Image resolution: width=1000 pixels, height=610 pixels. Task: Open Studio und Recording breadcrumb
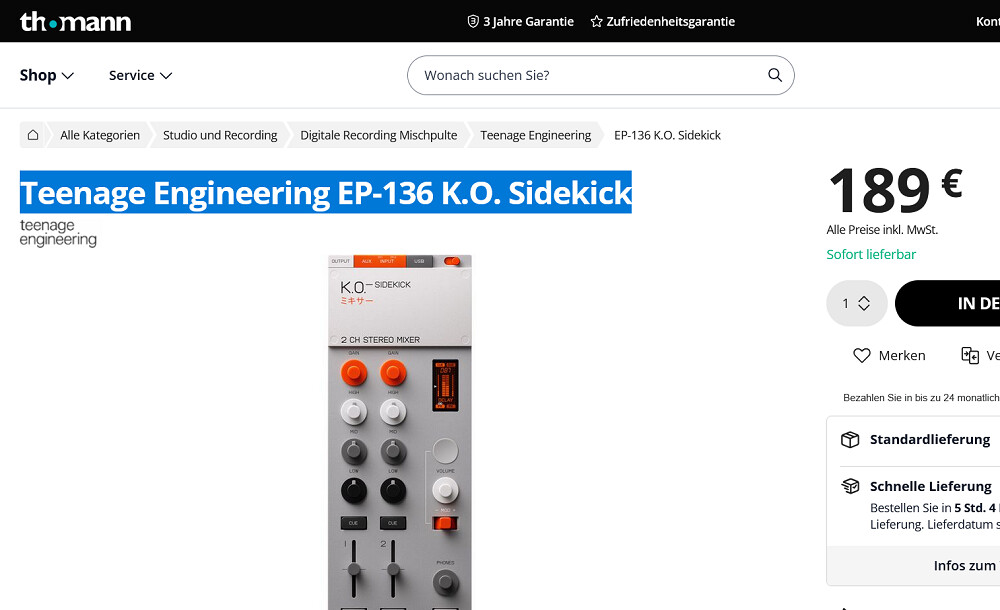tap(220, 135)
